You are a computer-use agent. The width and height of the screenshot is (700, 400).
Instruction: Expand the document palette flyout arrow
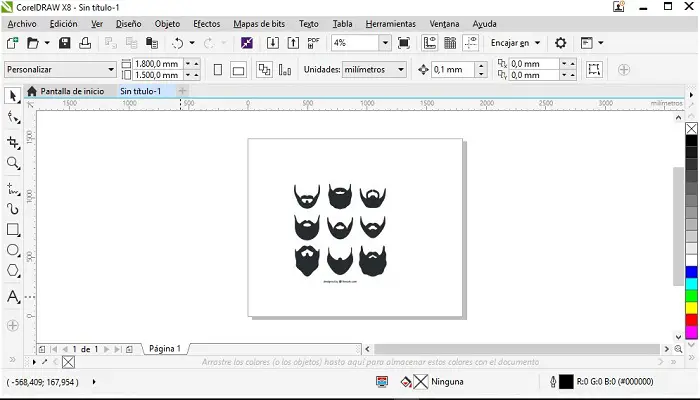tap(34, 362)
